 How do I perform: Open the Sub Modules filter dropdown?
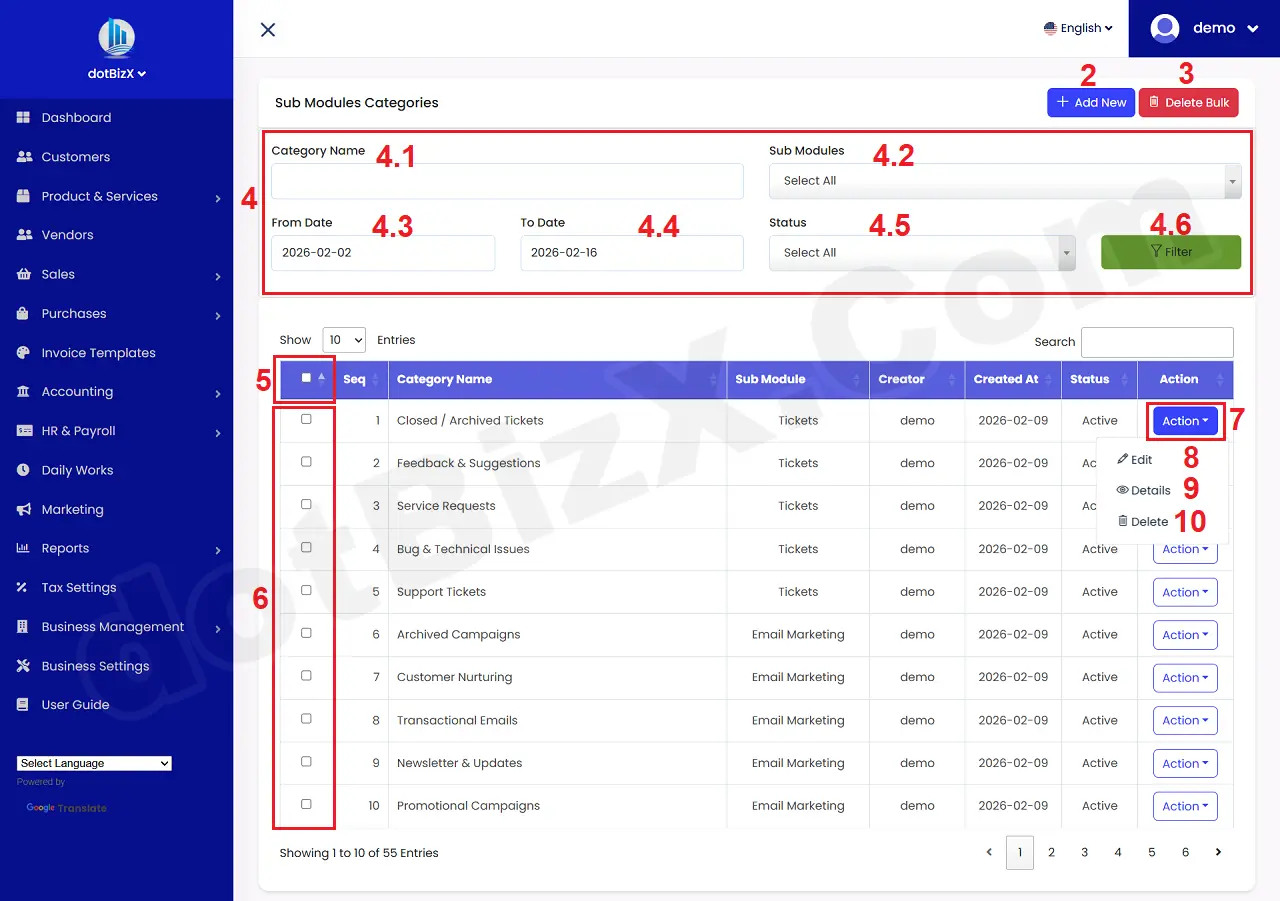pyautogui.click(x=1005, y=181)
